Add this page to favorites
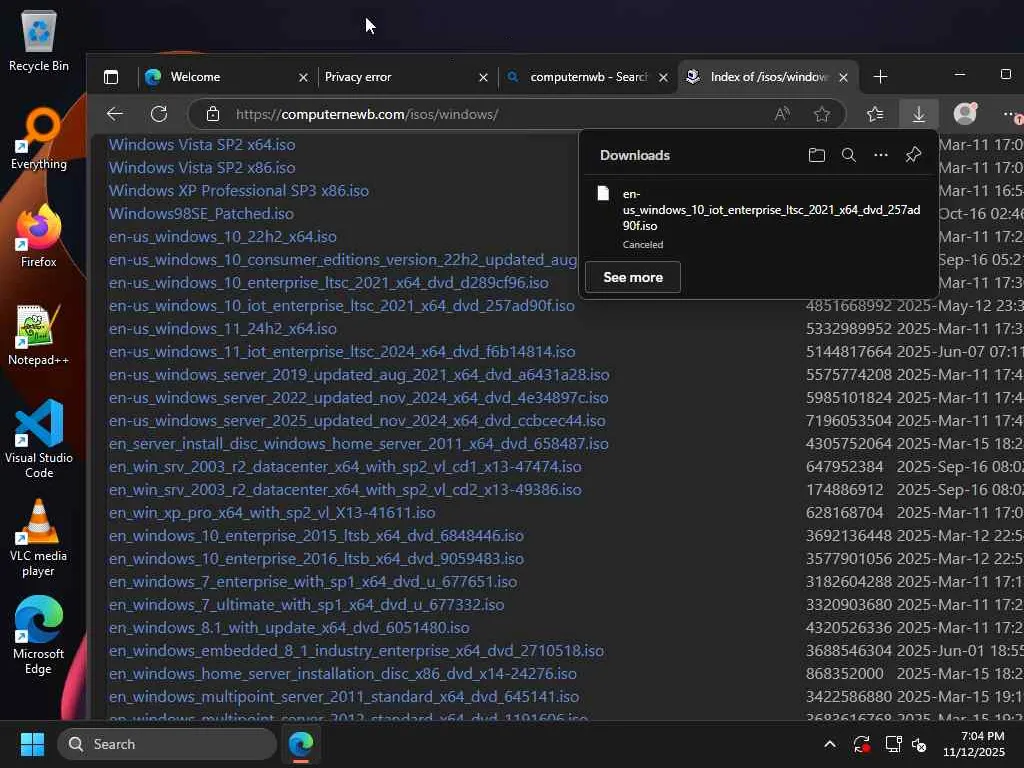The height and width of the screenshot is (768, 1024). coord(822,114)
